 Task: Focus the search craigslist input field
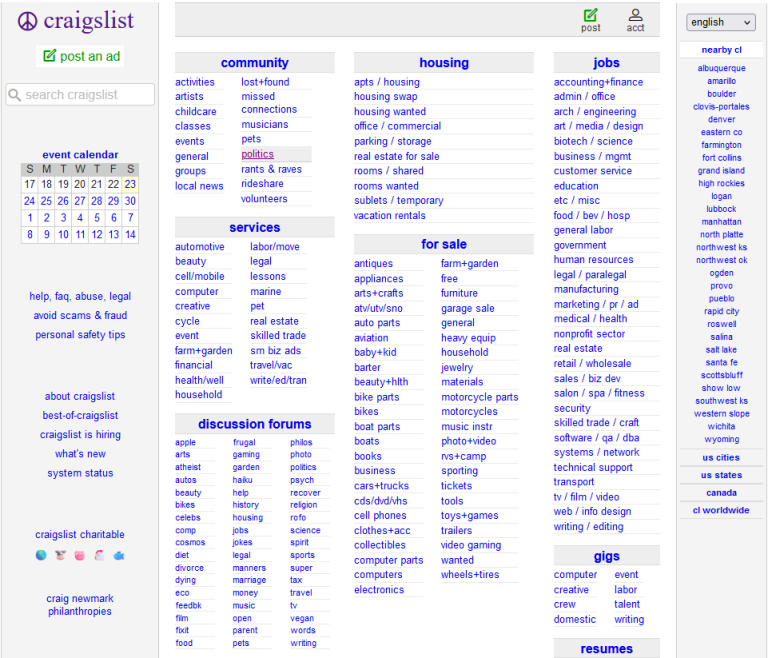click(x=80, y=95)
